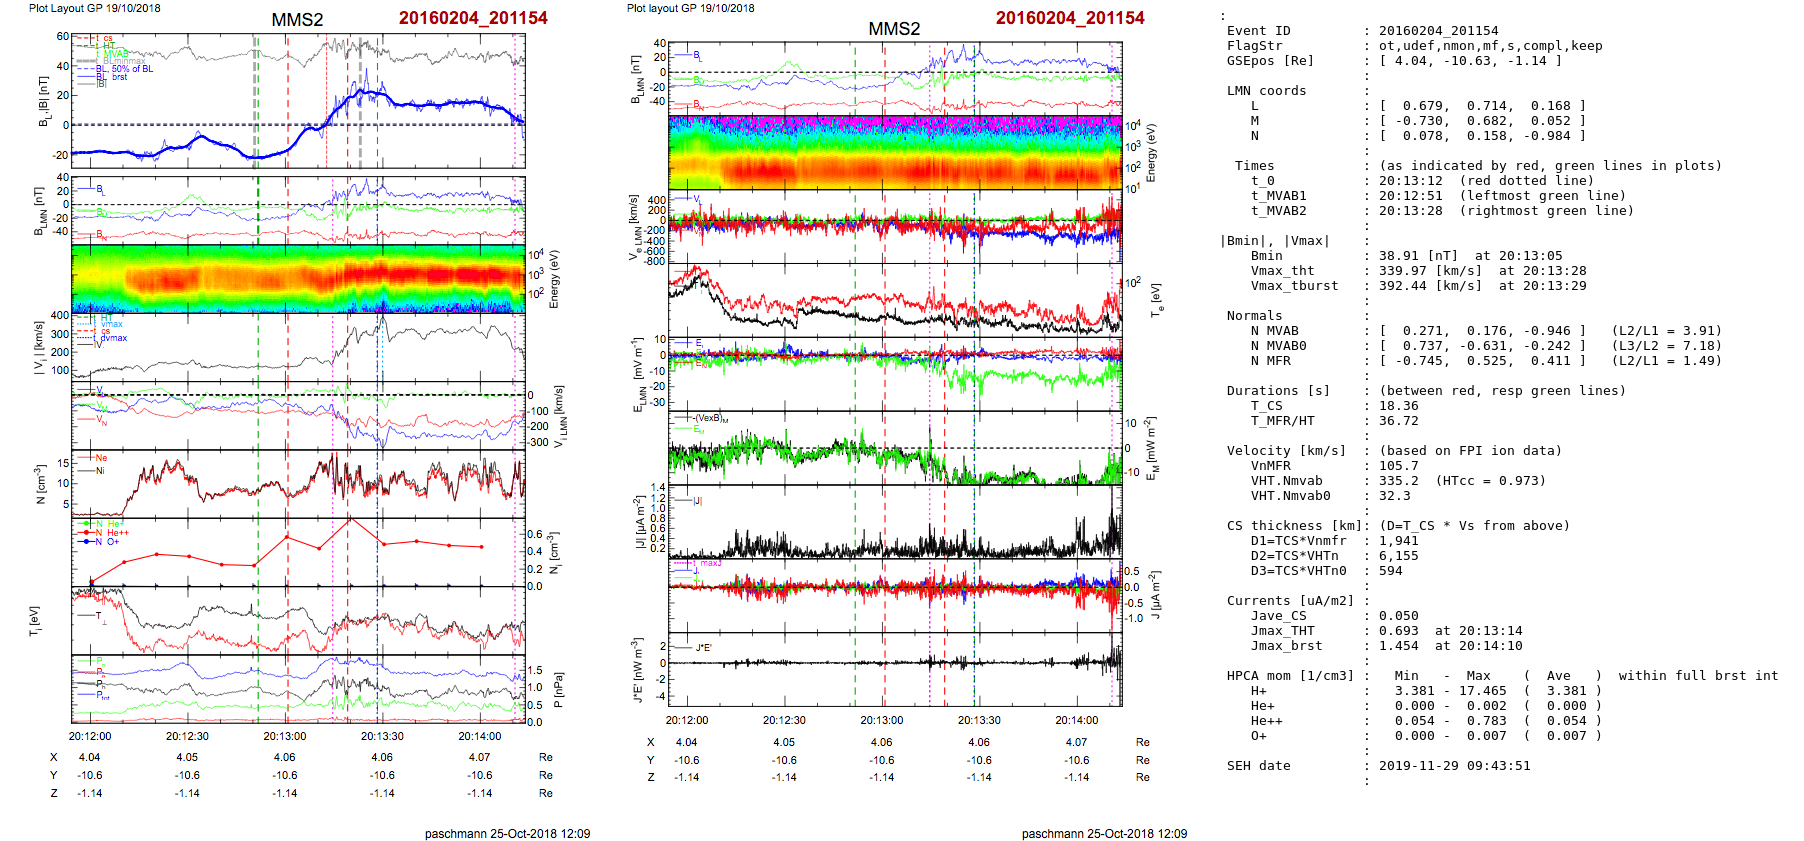Click 20:12:00 tick label under right plot

[687, 720]
